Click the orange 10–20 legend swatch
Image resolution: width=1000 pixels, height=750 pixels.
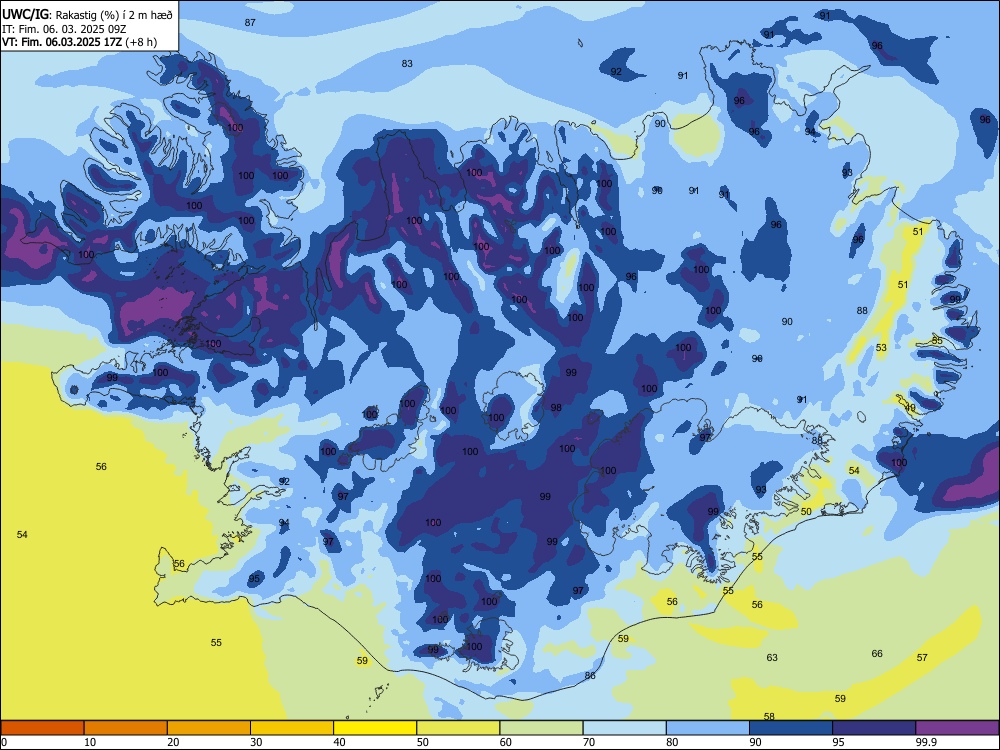(x=126, y=728)
